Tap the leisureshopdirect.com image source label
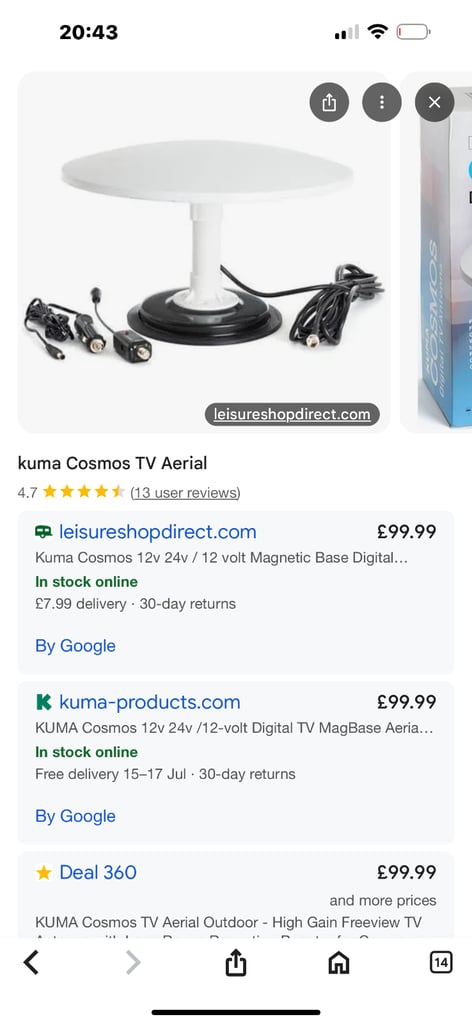472x1024 pixels. (x=292, y=414)
